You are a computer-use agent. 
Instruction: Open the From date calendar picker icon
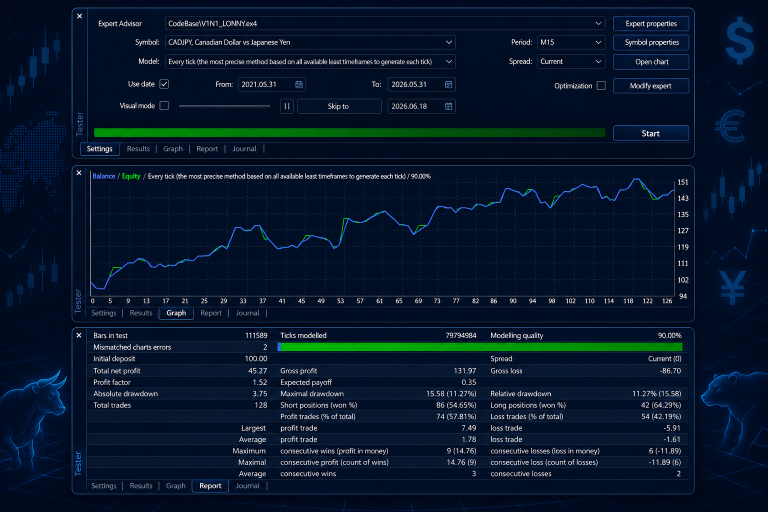pyautogui.click(x=299, y=84)
